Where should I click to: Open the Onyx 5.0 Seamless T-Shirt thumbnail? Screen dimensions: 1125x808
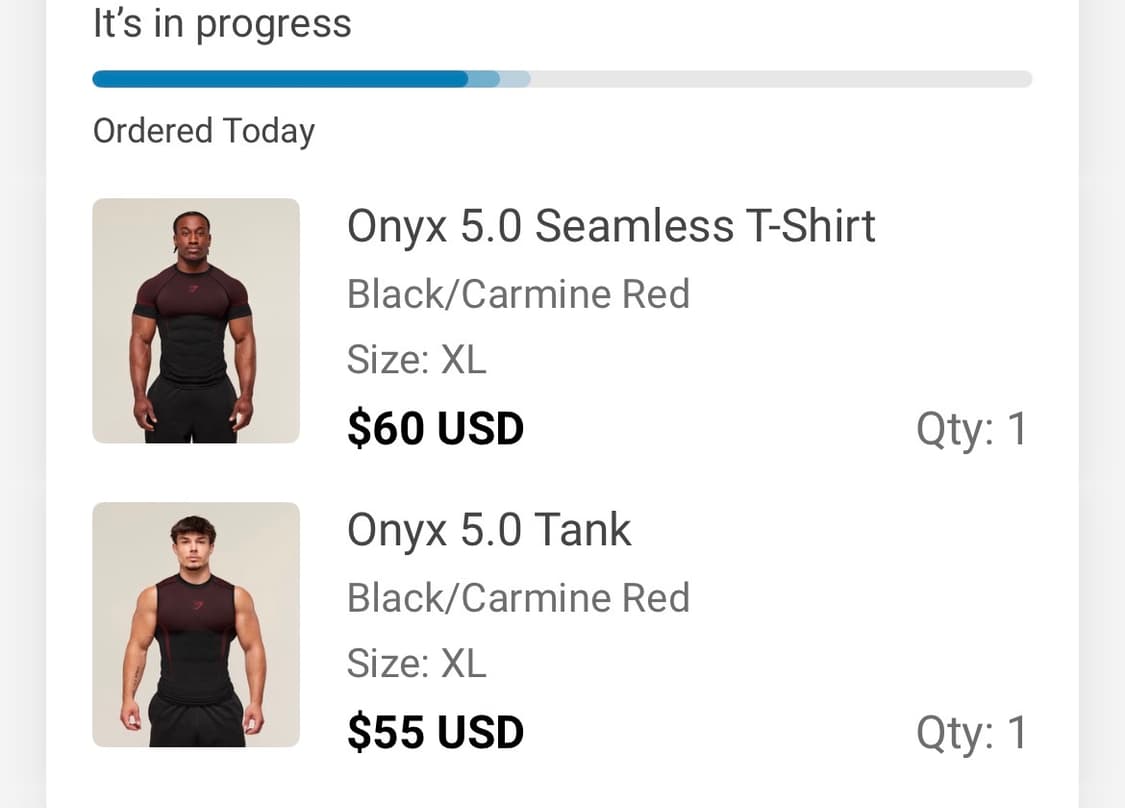[x=196, y=320]
